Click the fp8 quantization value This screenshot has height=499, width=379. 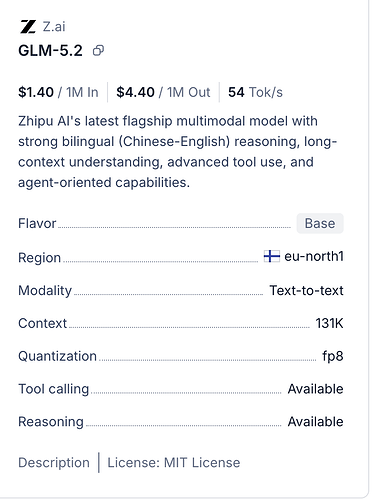333,356
